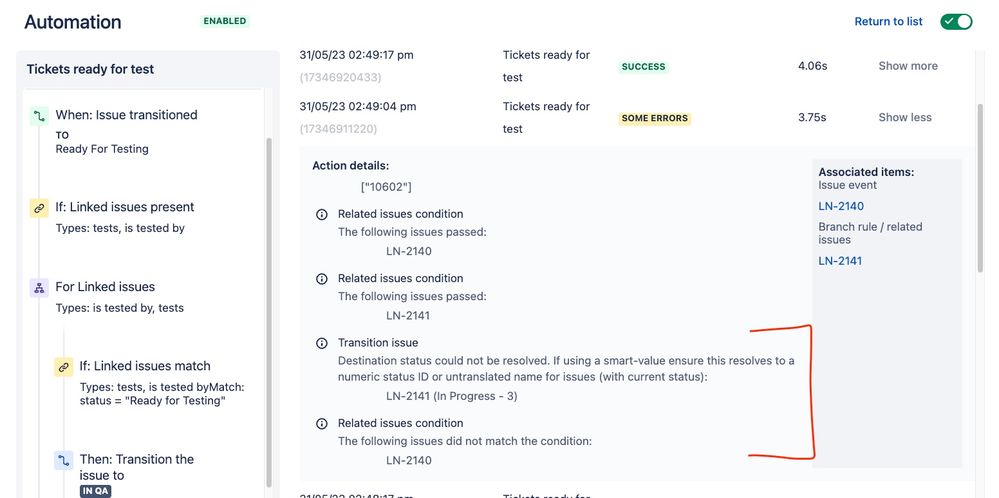
Task: Click the Transition the issue action icon
Action: click(x=63, y=460)
